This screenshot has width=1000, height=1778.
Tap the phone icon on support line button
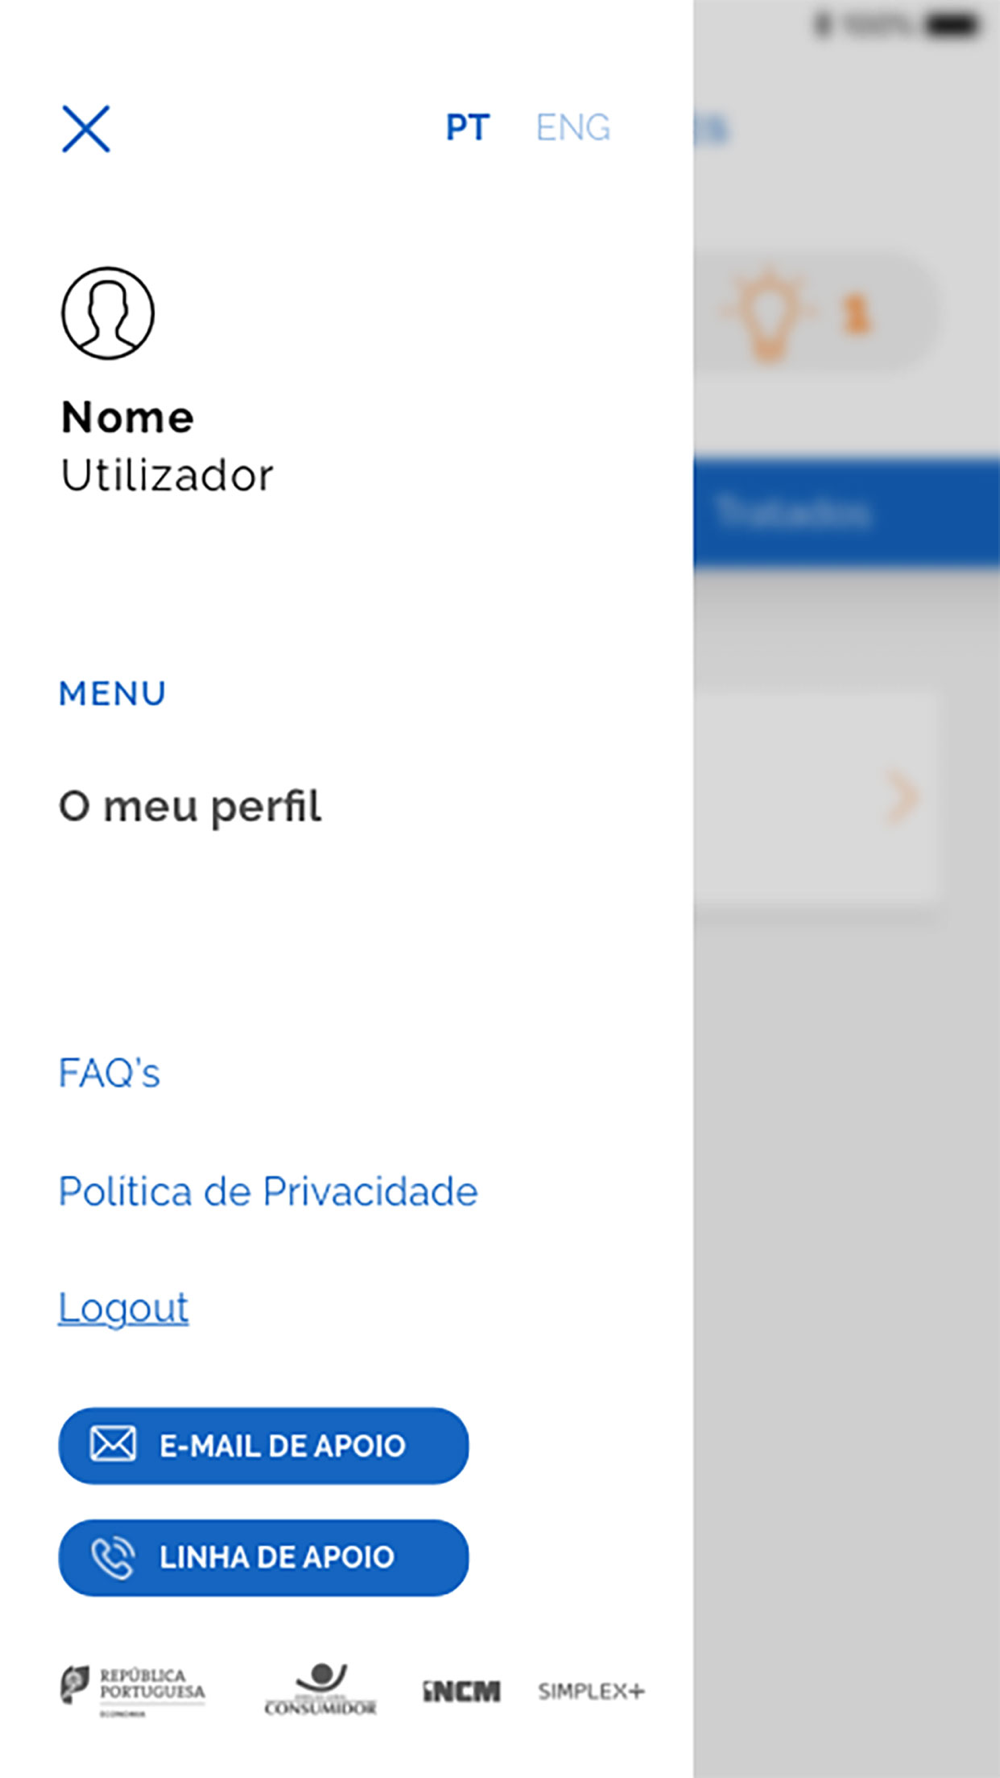click(x=113, y=1557)
